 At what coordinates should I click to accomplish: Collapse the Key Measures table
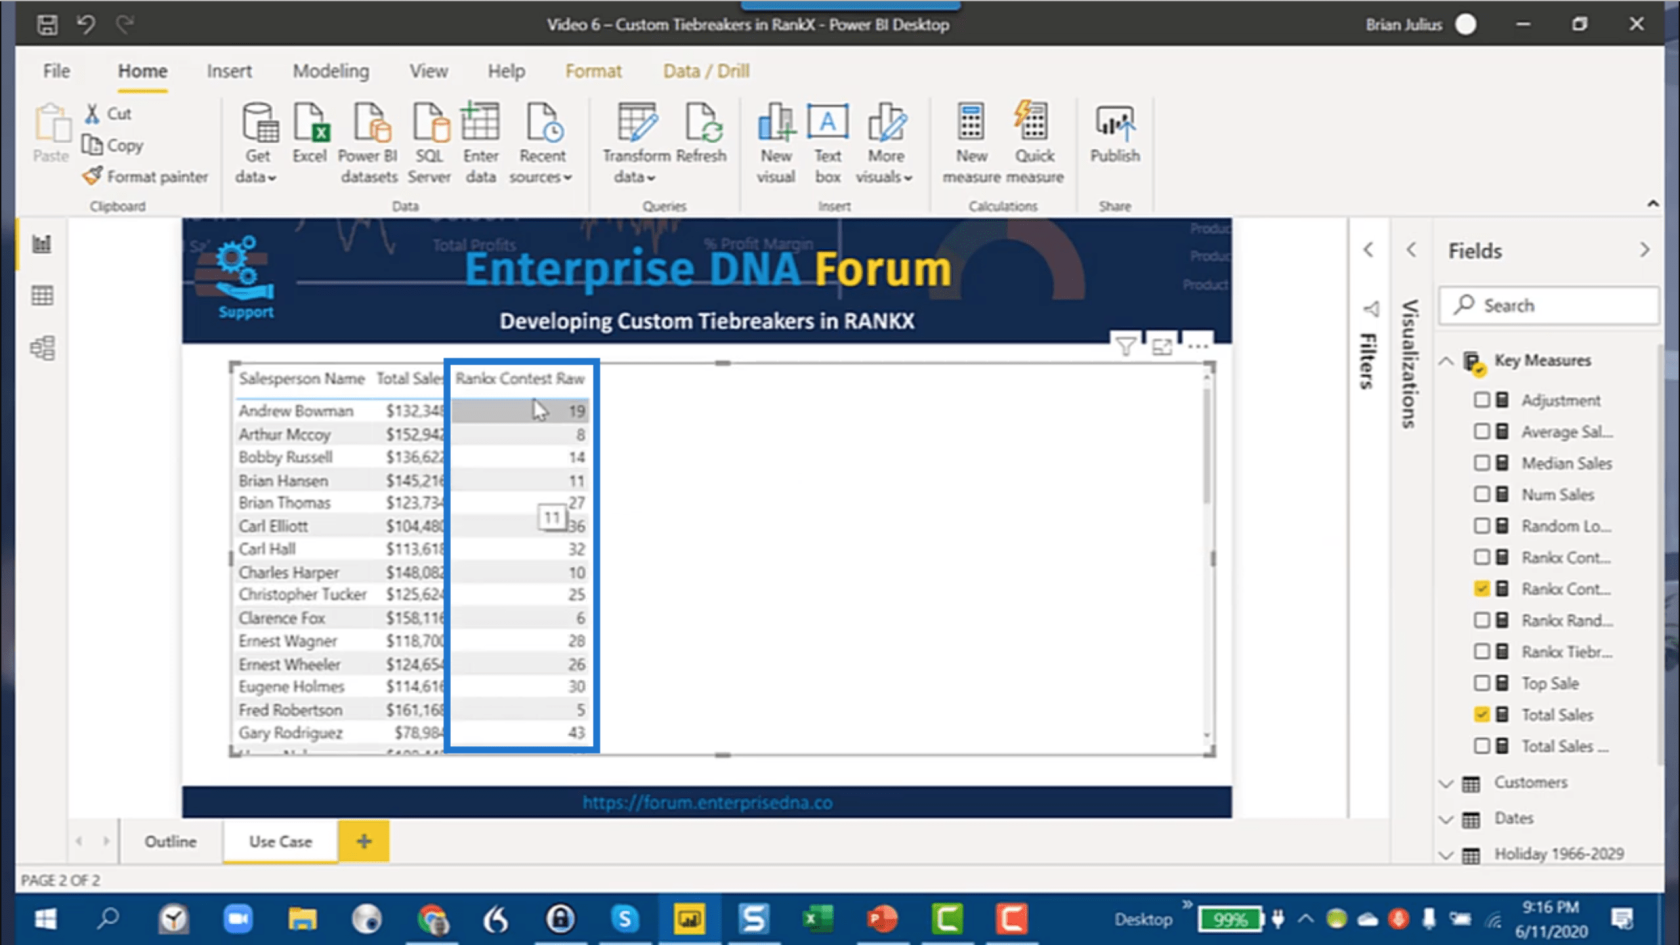point(1446,361)
